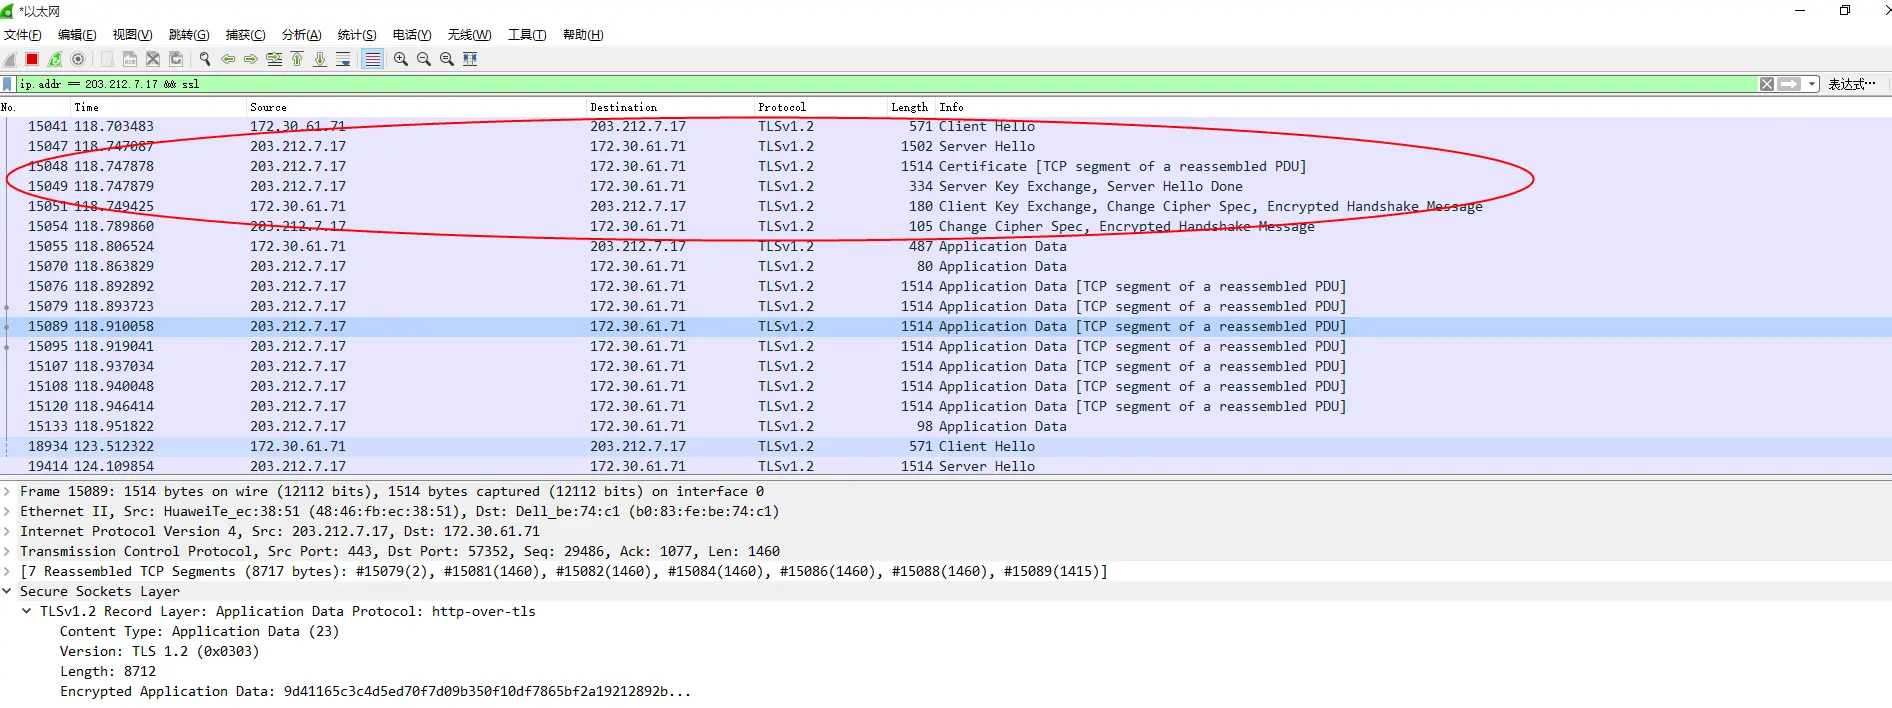The height and width of the screenshot is (708, 1892).
Task: Open capture options gear icon
Action: click(x=78, y=59)
